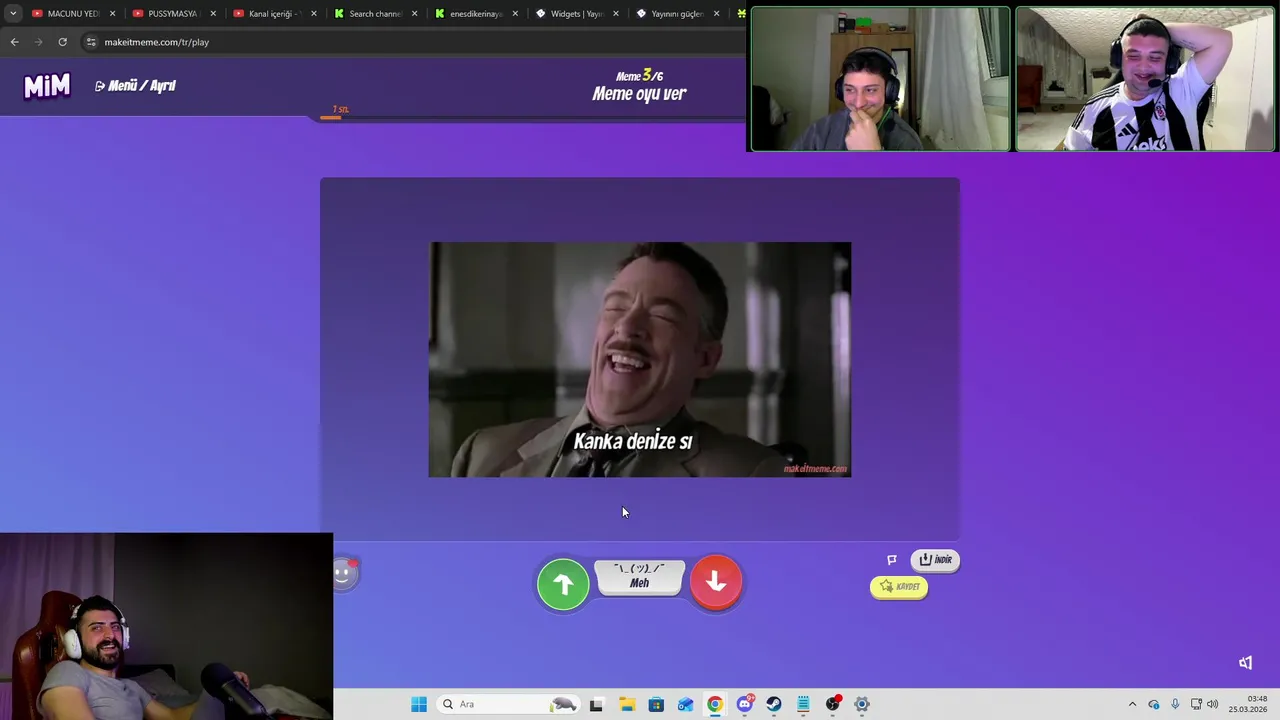Reload the page with the refresh icon
The image size is (1280, 720).
coord(62,42)
